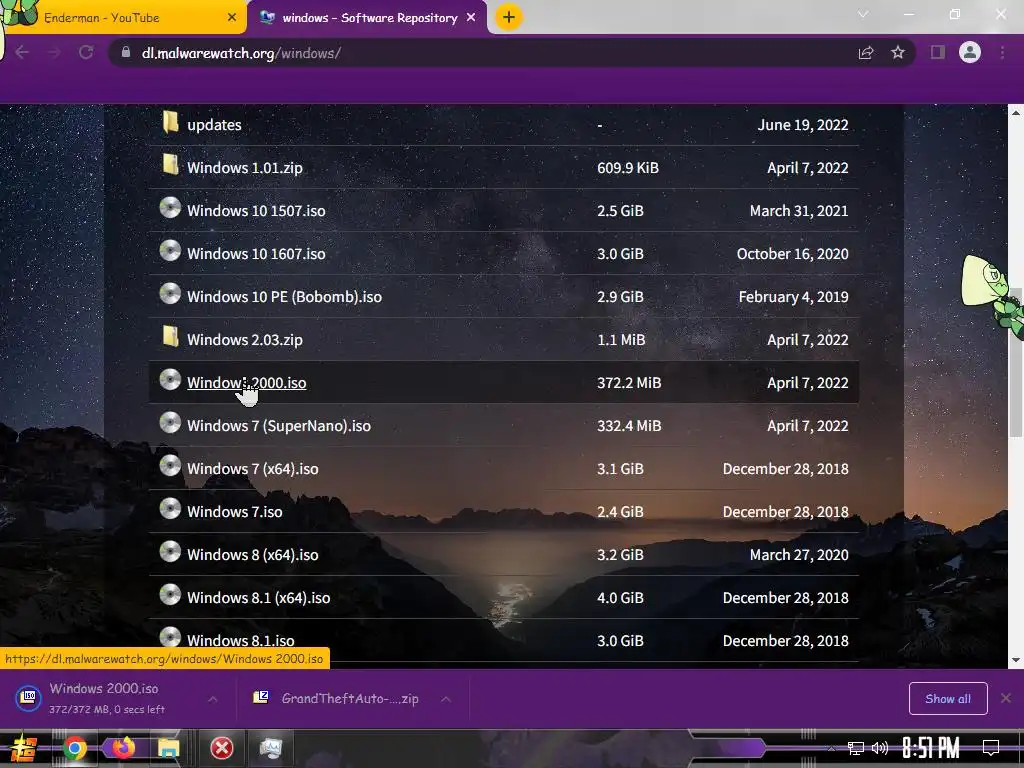The width and height of the screenshot is (1024, 768).
Task: Click the disc icon for Windows 8 (x64).iso
Action: [170, 552]
